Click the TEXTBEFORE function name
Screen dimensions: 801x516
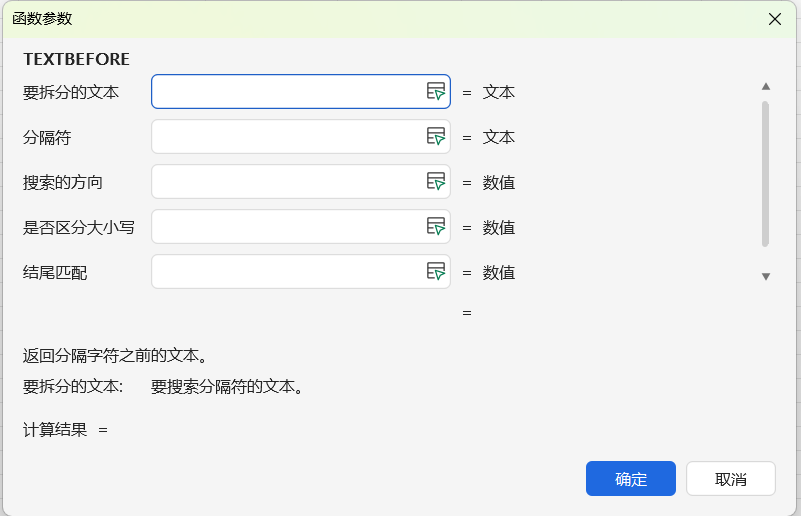click(x=77, y=59)
